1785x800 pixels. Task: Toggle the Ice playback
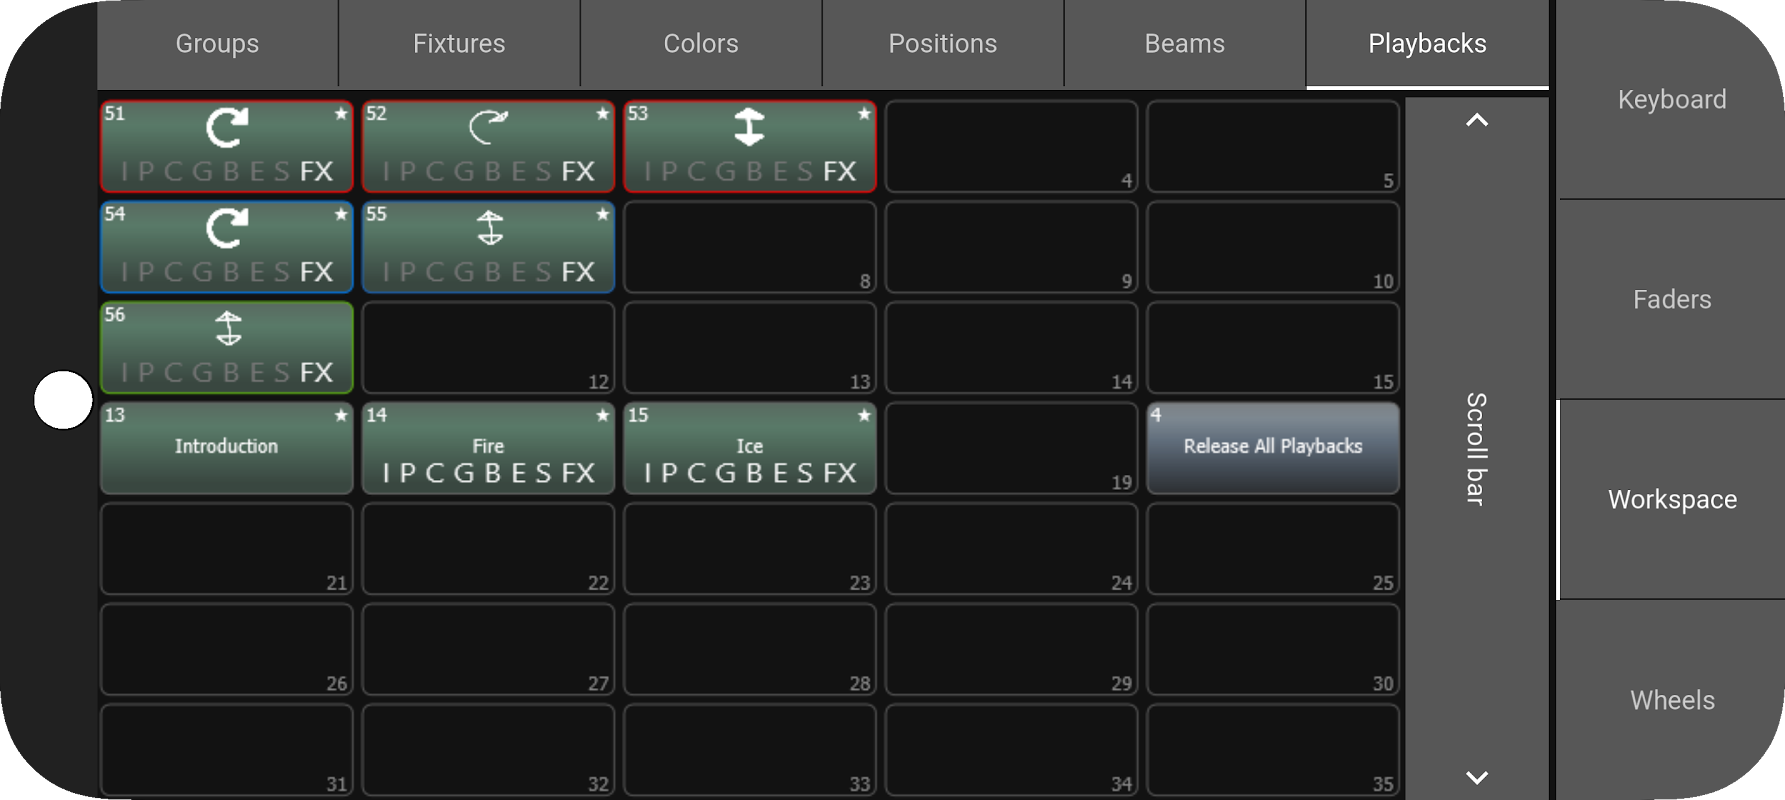click(x=750, y=448)
